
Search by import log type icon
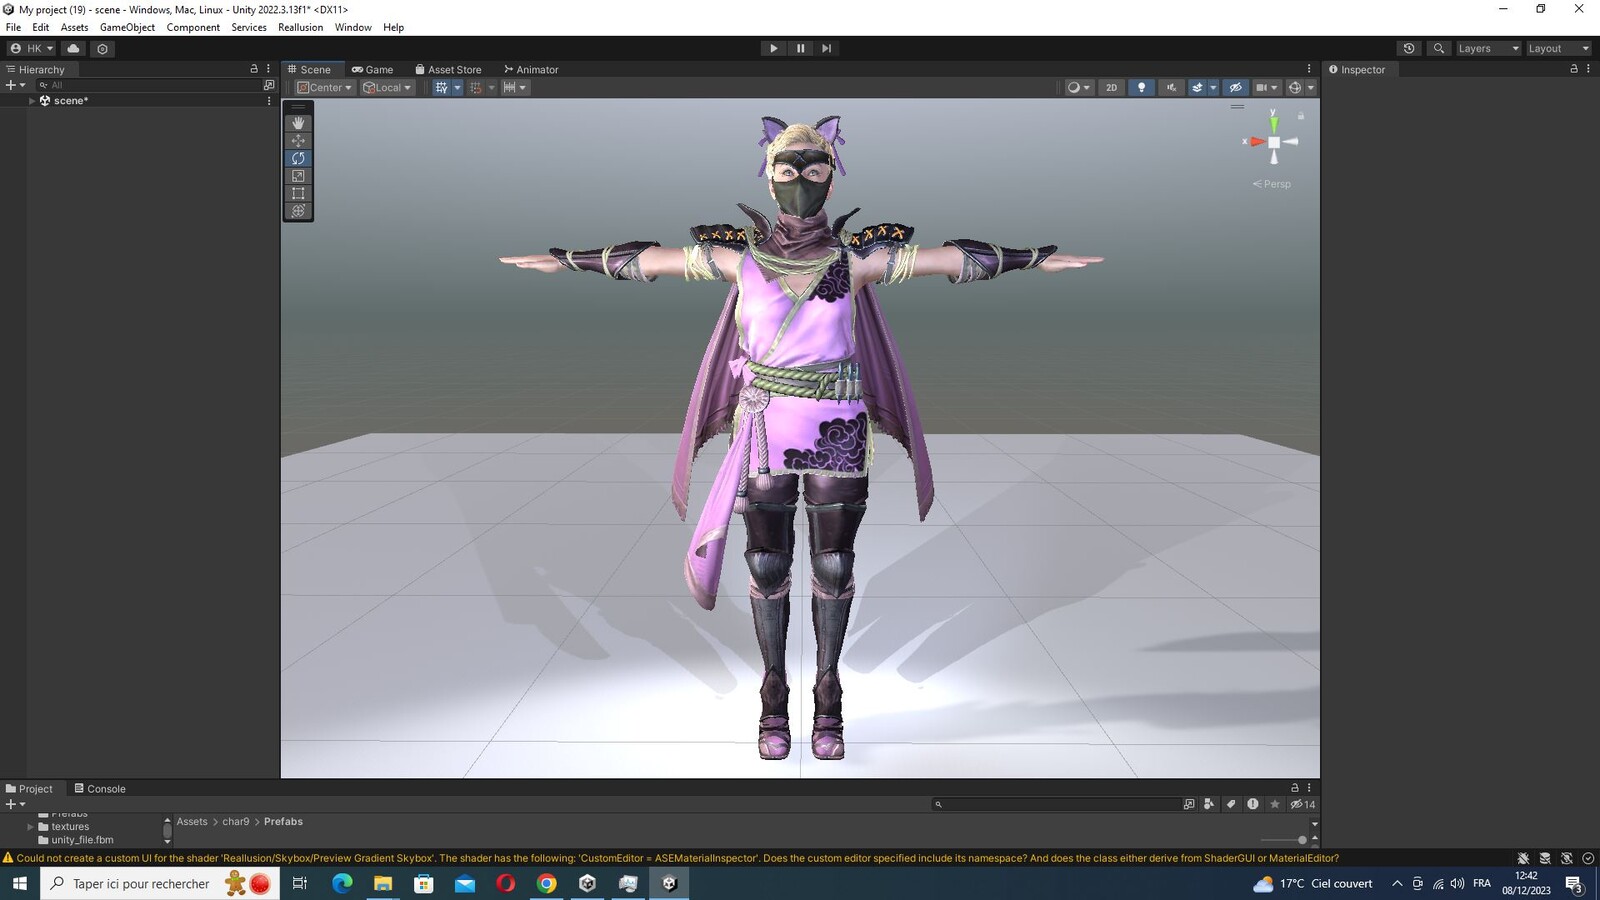point(1253,804)
